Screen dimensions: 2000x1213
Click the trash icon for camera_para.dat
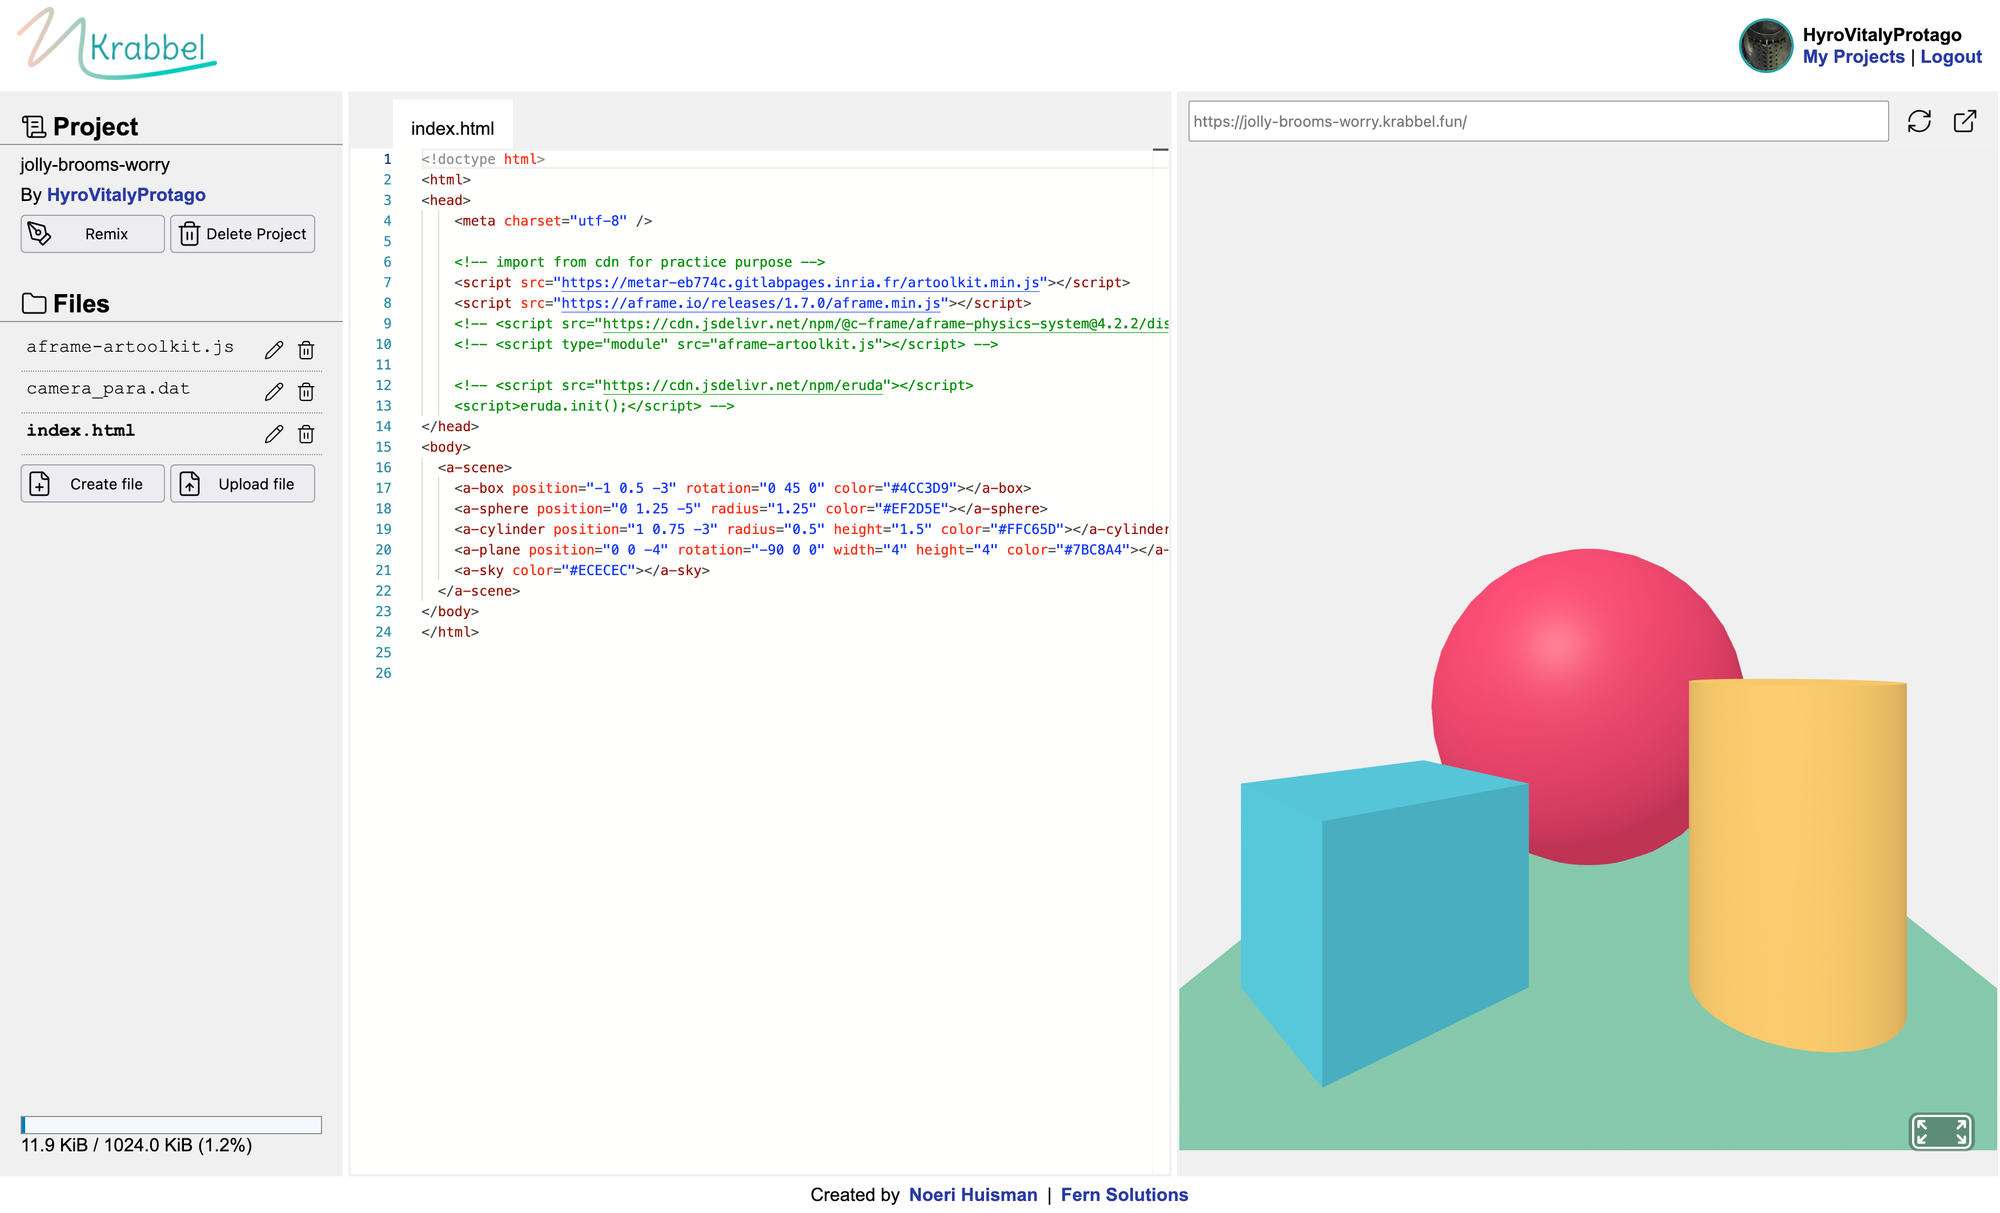pyautogui.click(x=306, y=392)
